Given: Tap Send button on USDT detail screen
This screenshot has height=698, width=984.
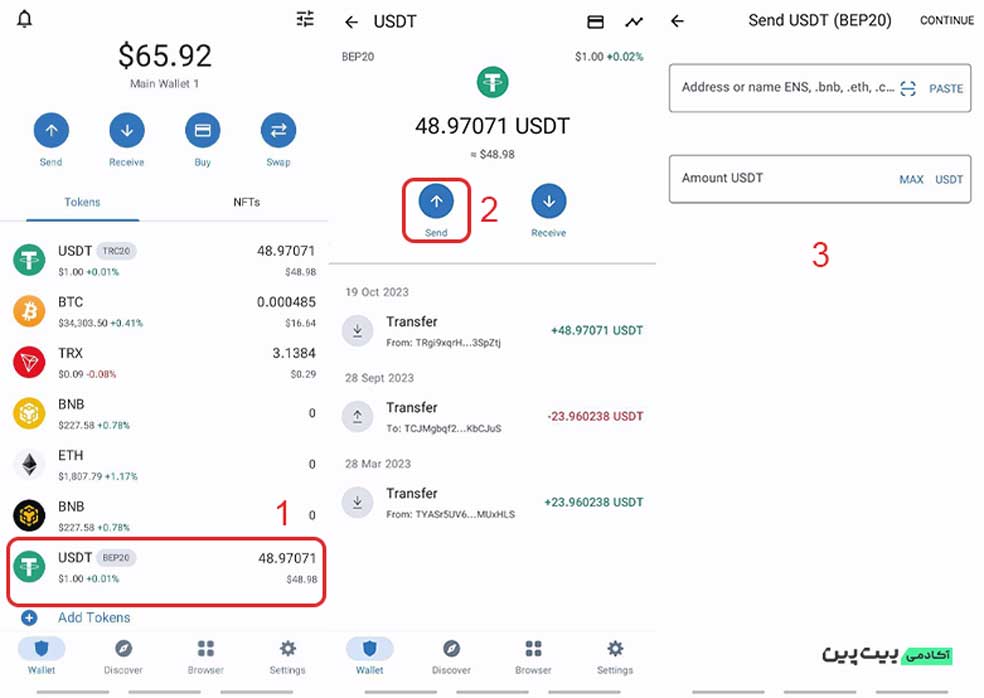Looking at the screenshot, I should (436, 210).
